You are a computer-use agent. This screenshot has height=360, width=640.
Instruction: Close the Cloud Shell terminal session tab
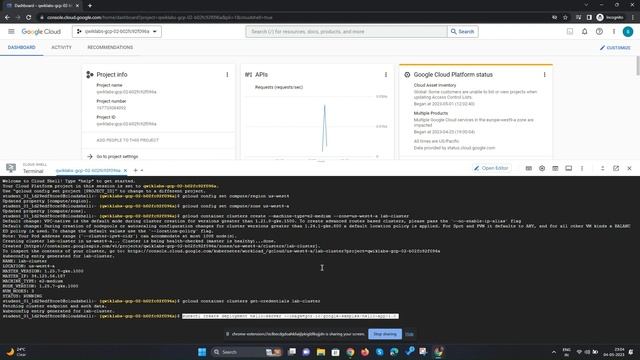click(125, 170)
